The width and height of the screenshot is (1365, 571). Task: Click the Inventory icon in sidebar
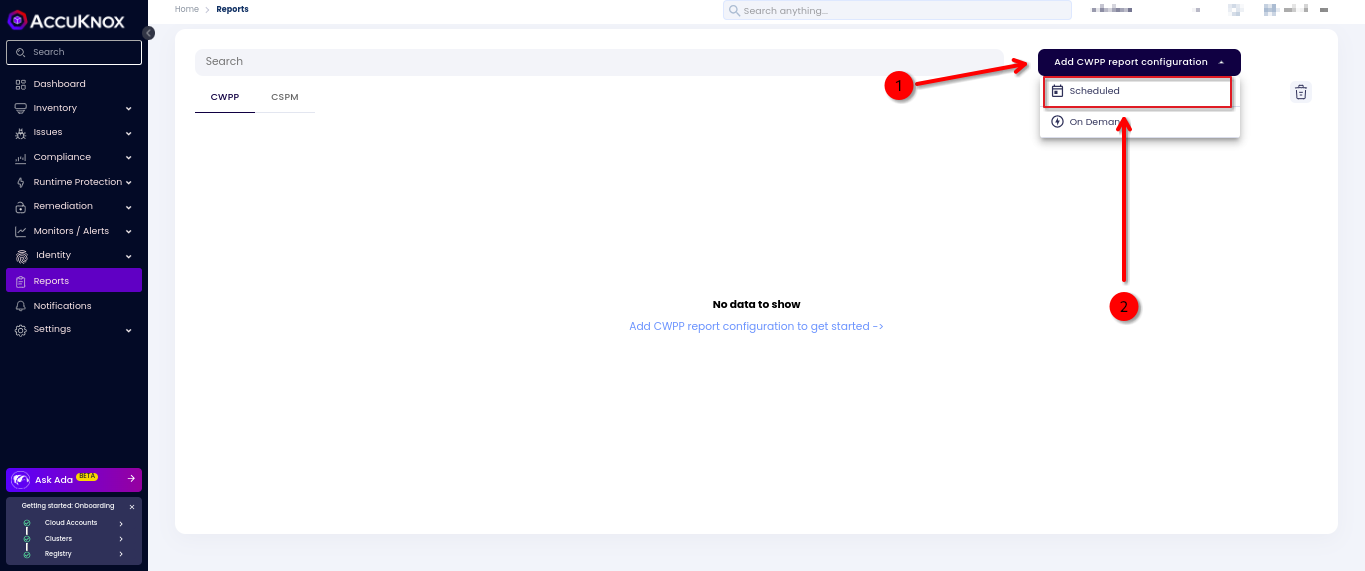20,108
